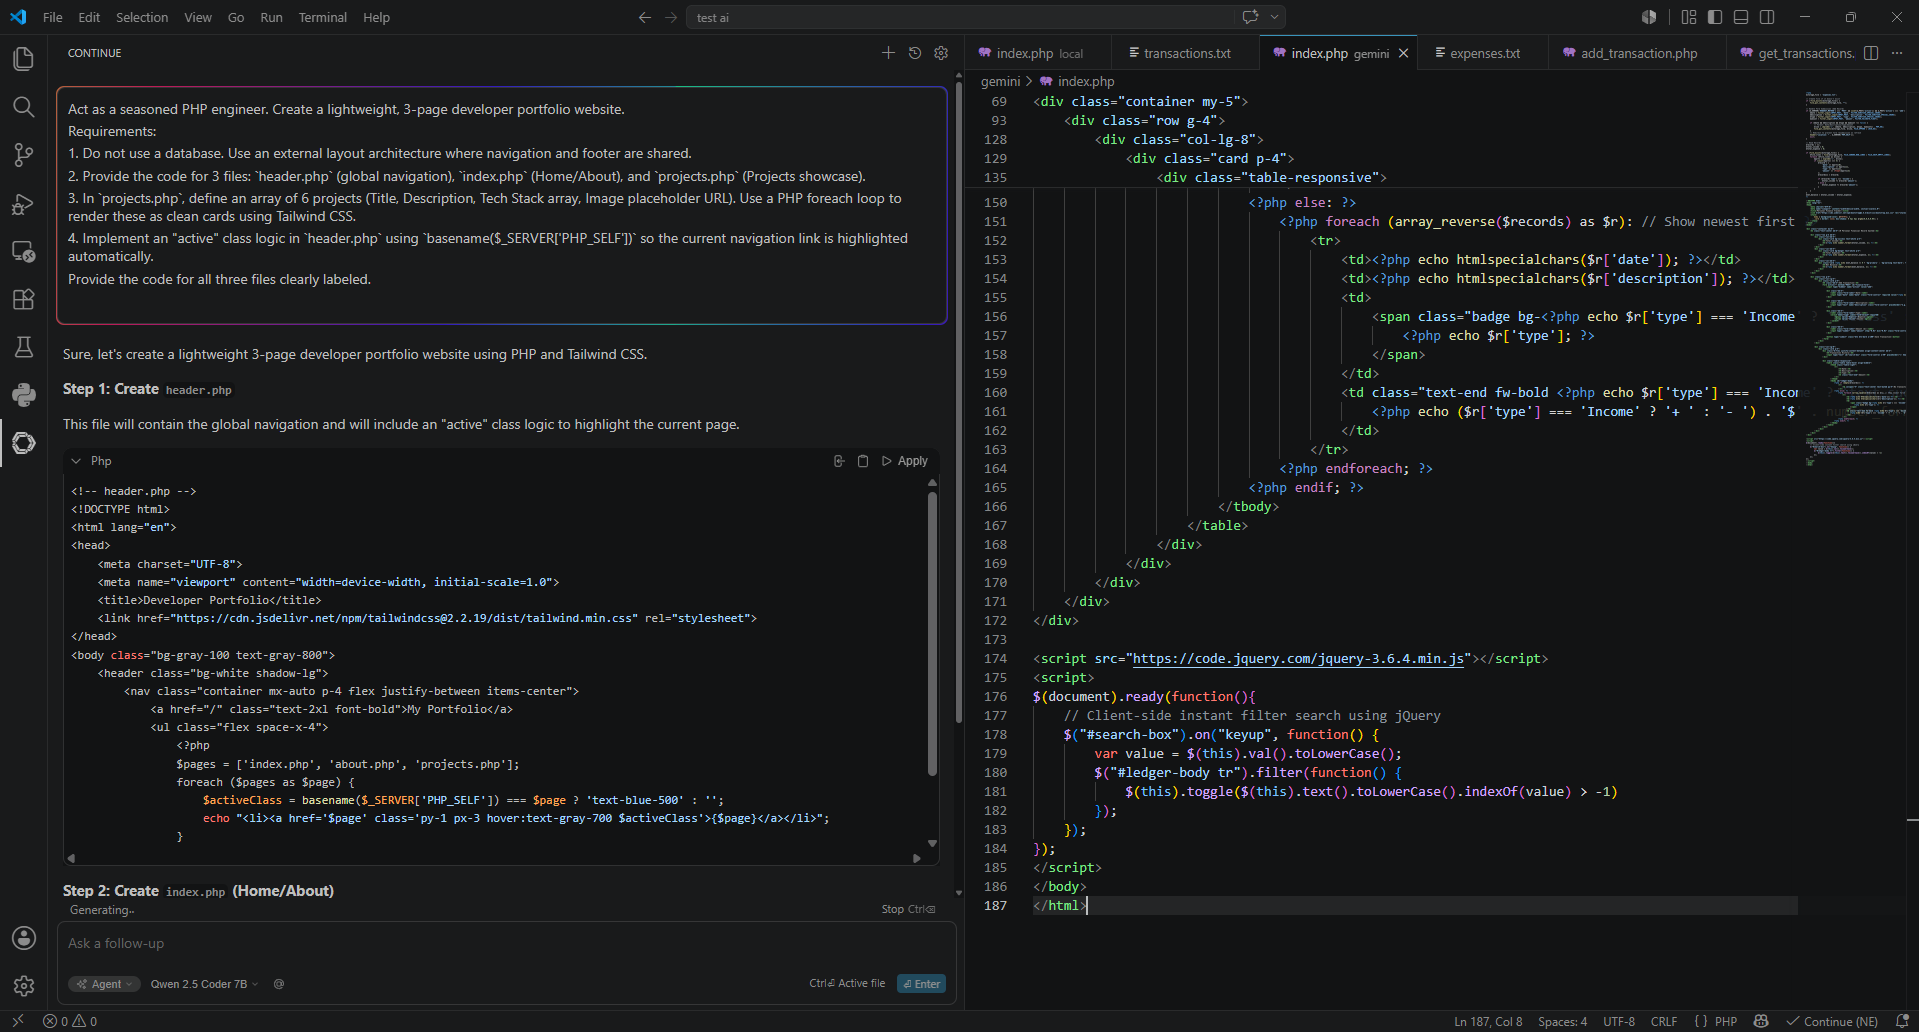
Task: Customize layout from title bar
Action: [1689, 17]
